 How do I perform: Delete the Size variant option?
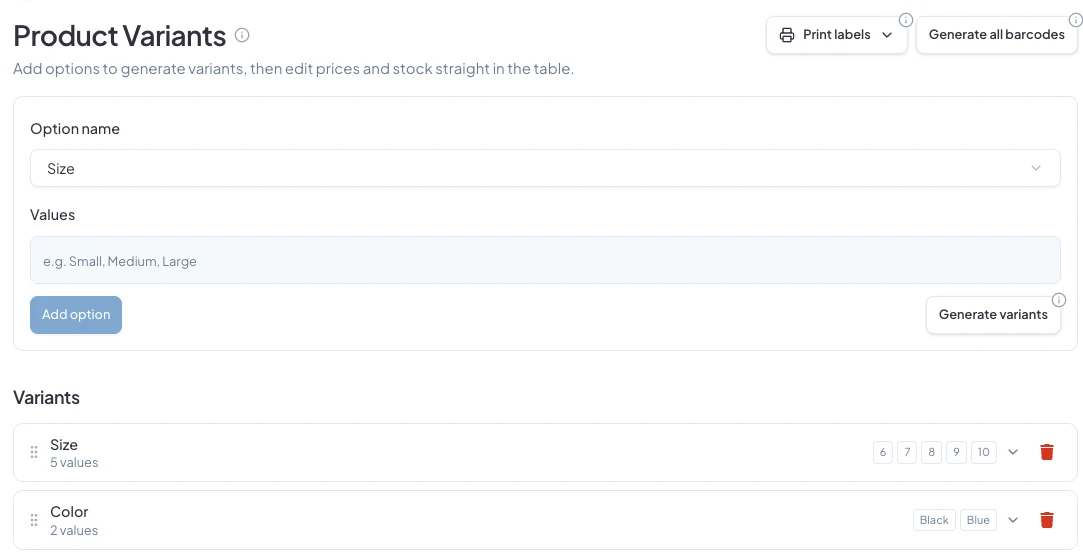(1046, 452)
